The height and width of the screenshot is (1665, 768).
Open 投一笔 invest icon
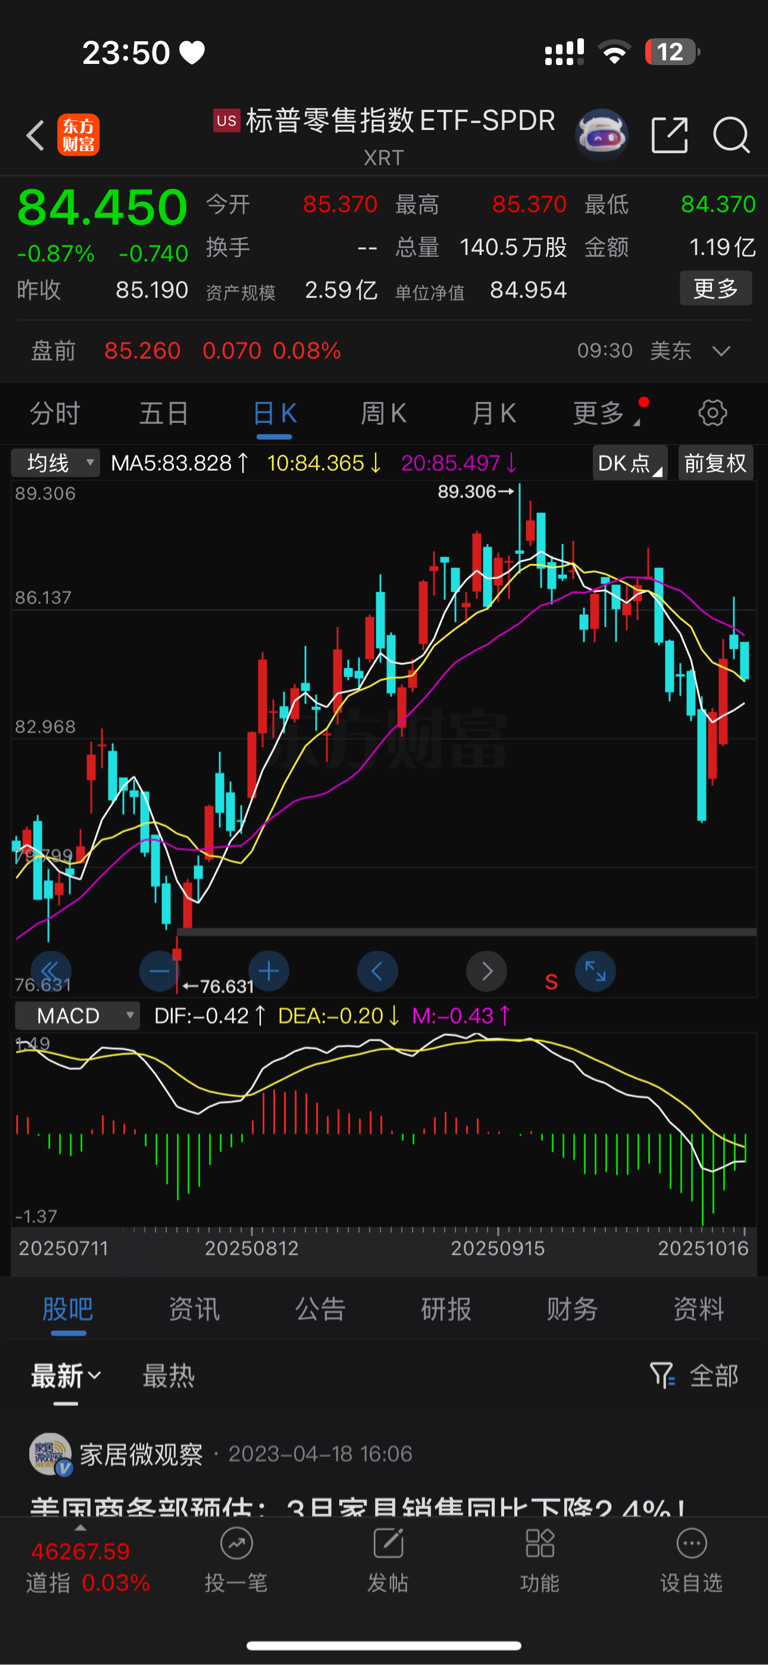(x=236, y=1544)
